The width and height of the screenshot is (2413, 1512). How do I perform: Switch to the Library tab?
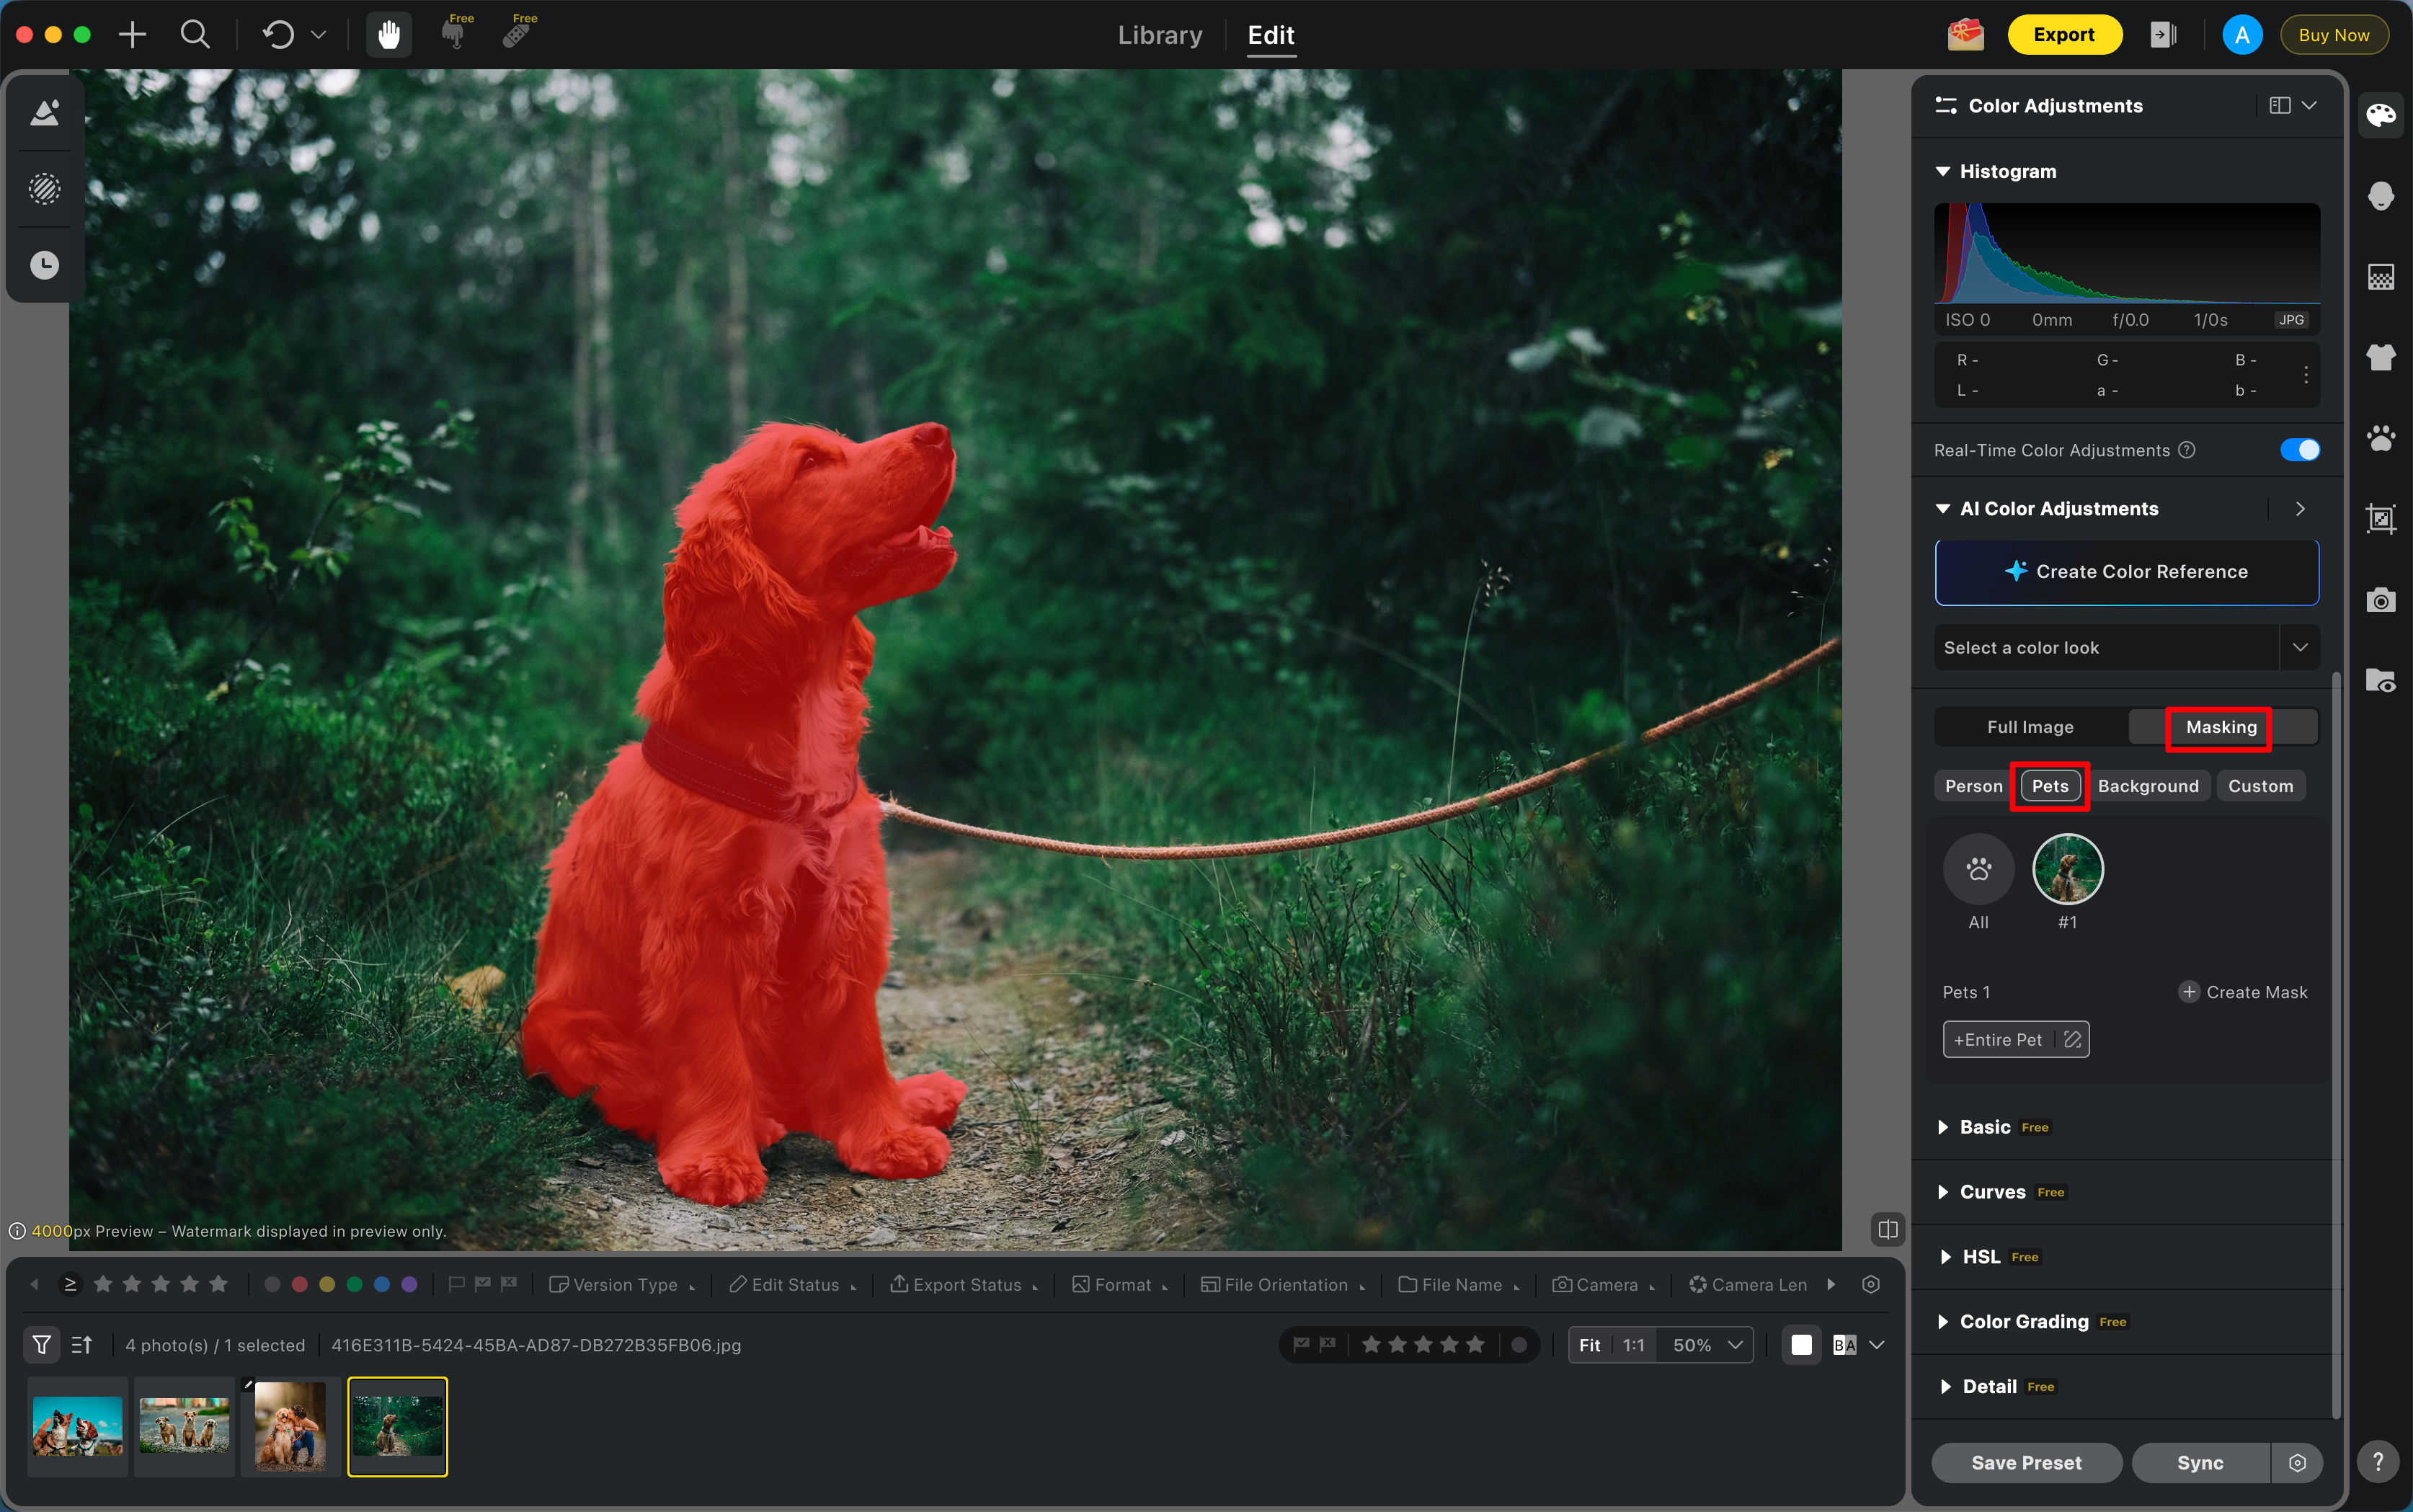pos(1159,35)
